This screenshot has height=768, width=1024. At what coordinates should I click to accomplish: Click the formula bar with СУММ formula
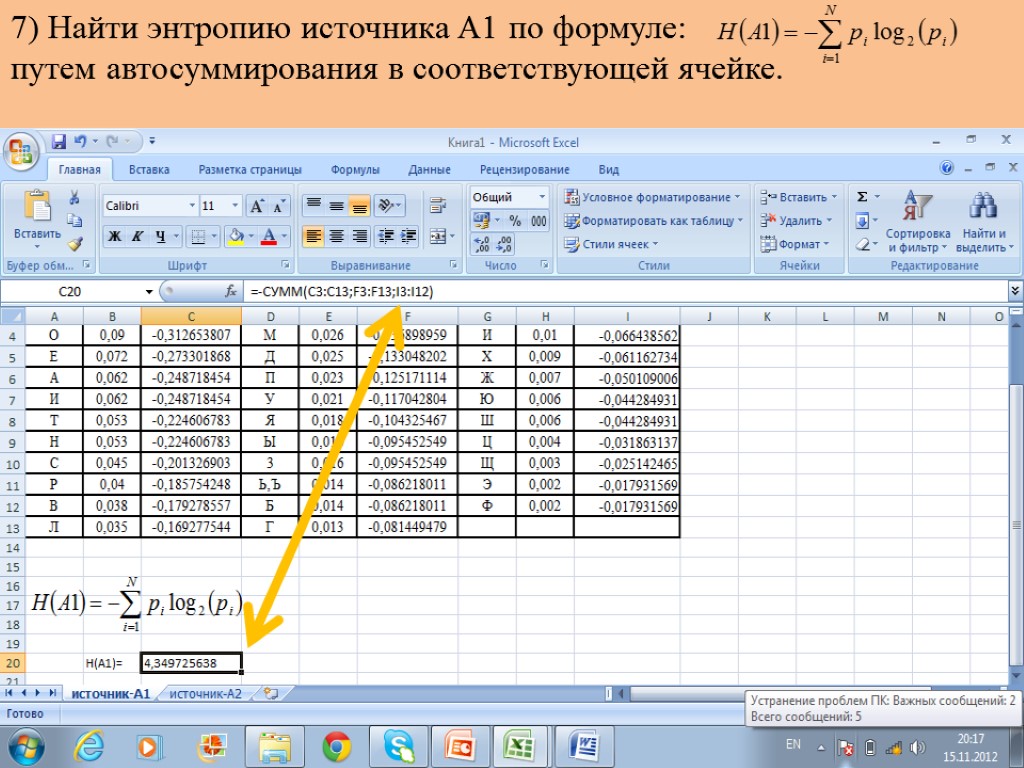pos(626,291)
